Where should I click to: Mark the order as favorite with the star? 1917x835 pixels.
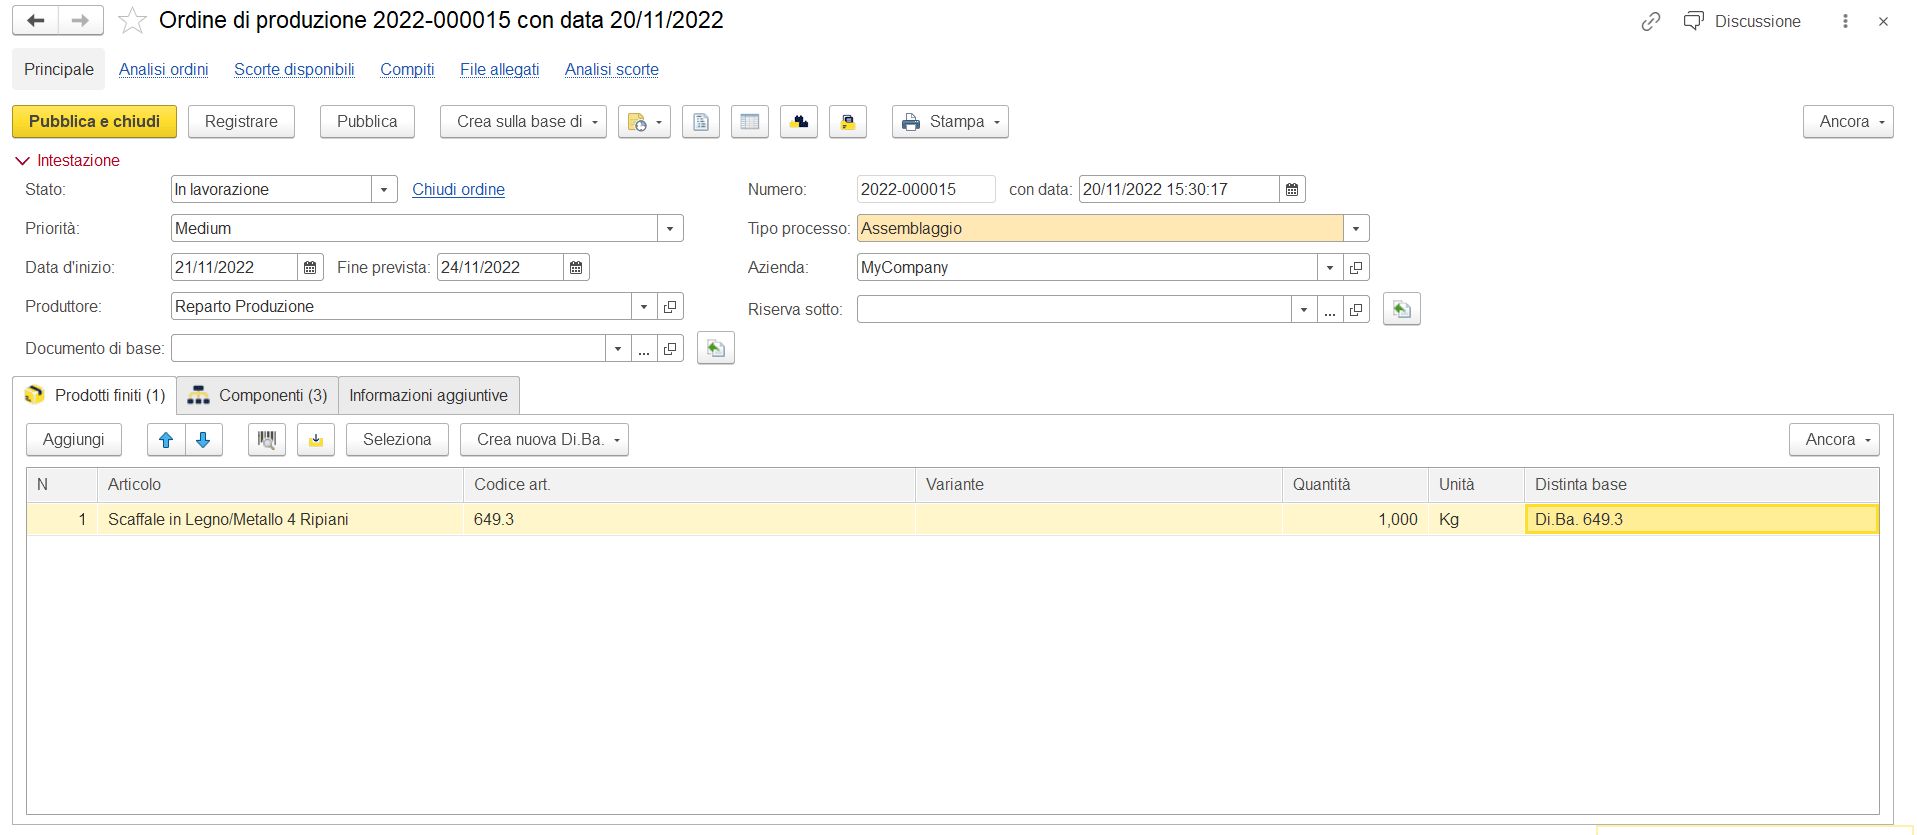(x=132, y=20)
